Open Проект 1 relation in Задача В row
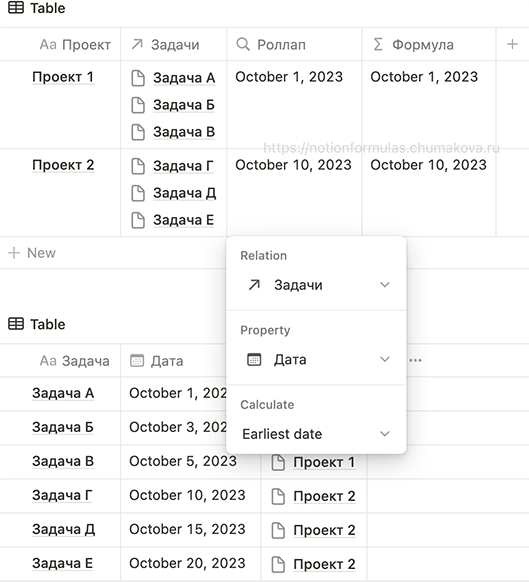The image size is (529, 582). [x=324, y=462]
